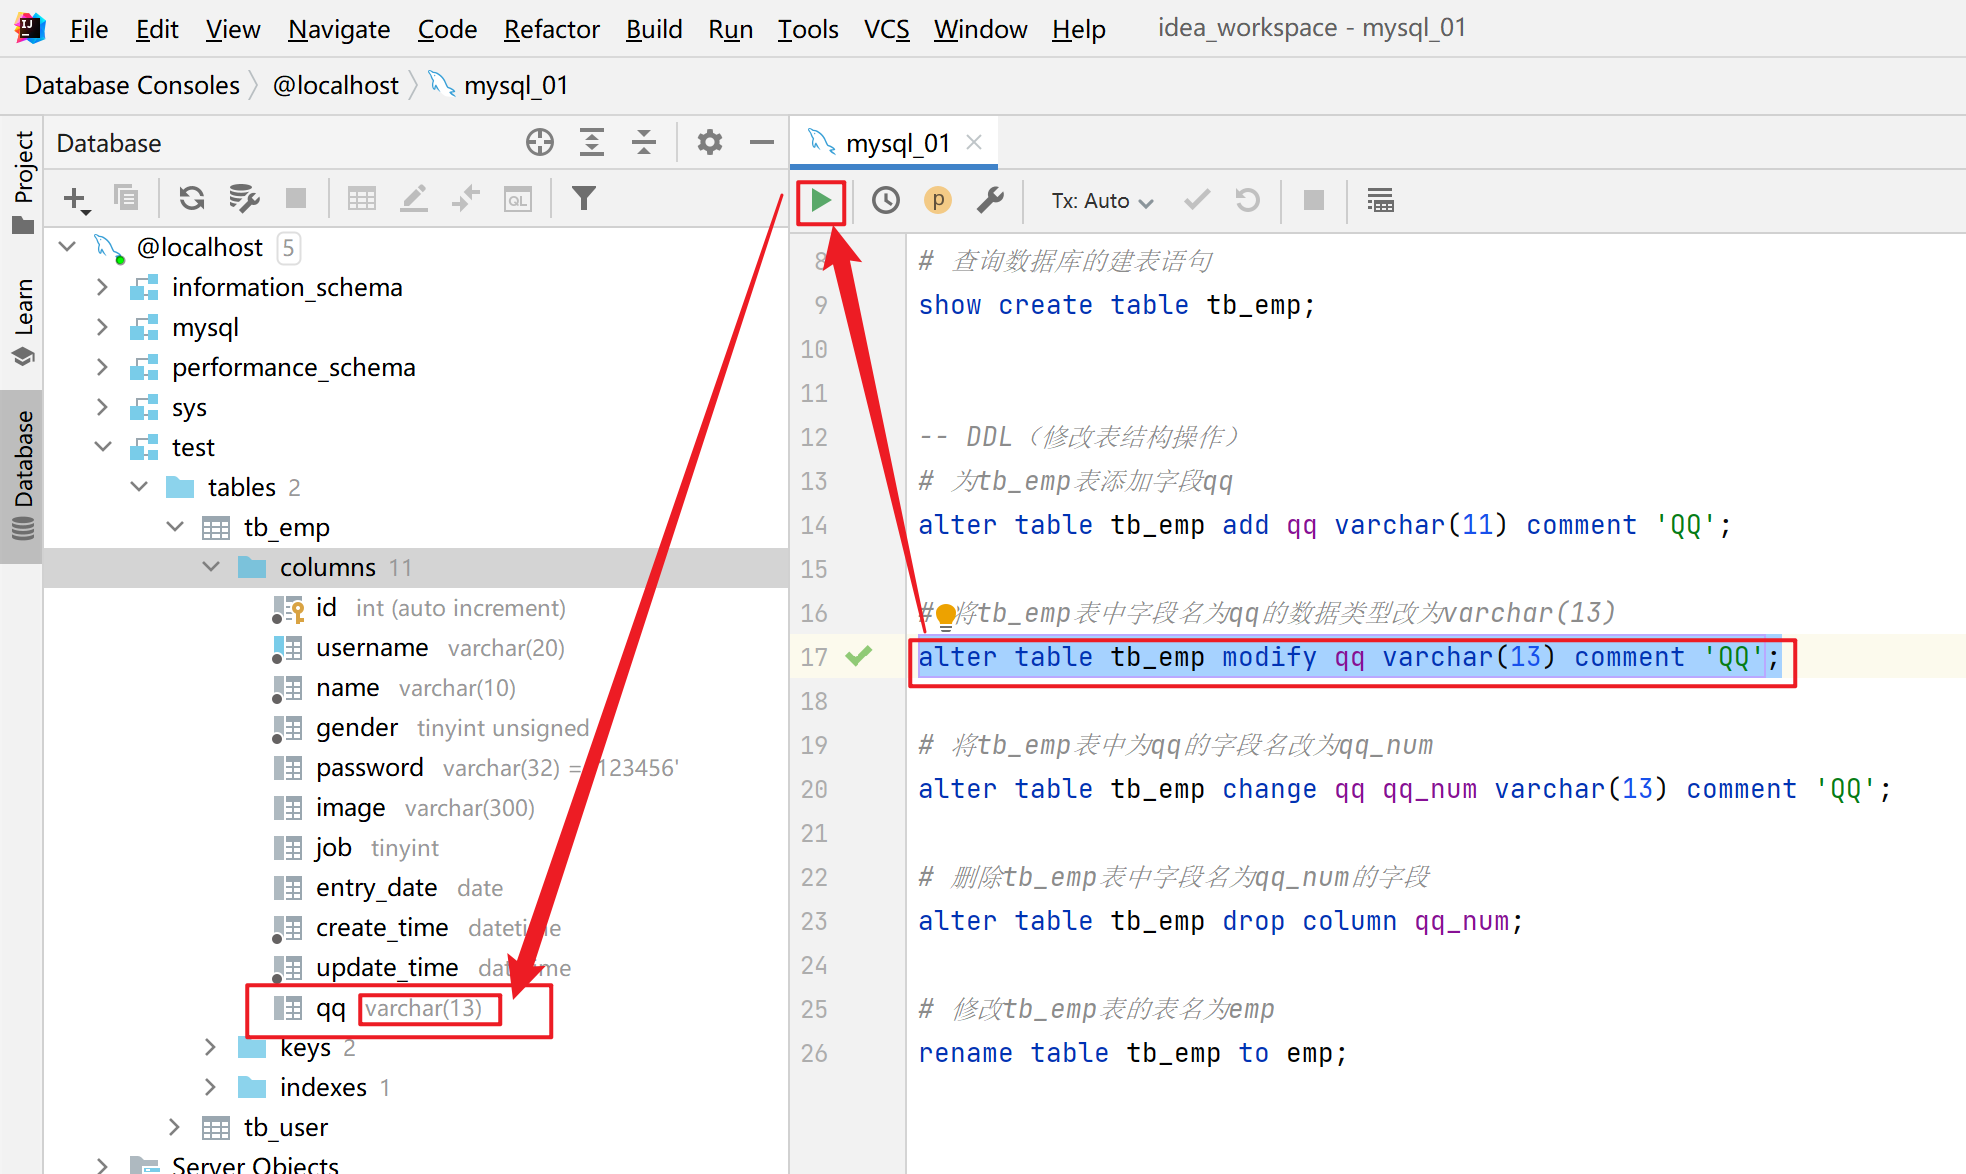Open console settings wrench icon
Image resolution: width=1966 pixels, height=1174 pixels.
click(990, 201)
